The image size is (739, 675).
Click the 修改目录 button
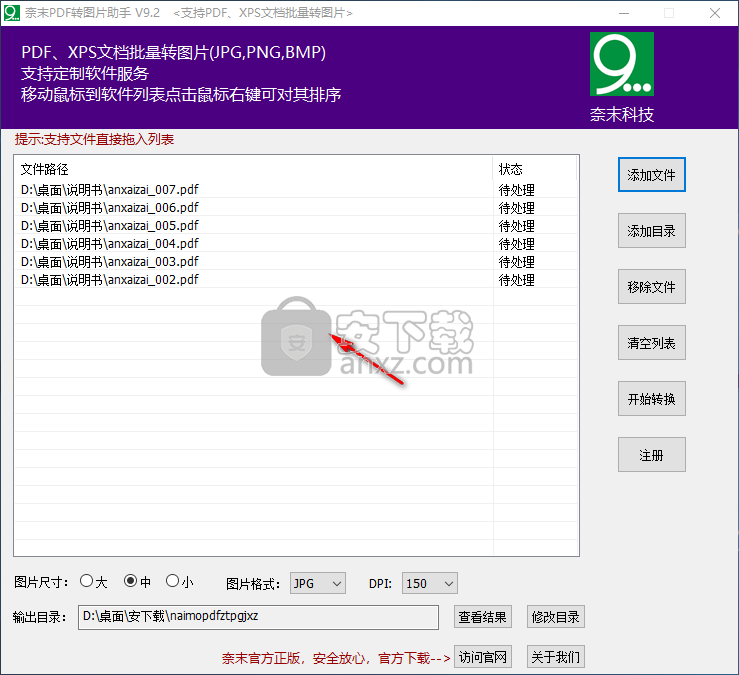tap(556, 617)
